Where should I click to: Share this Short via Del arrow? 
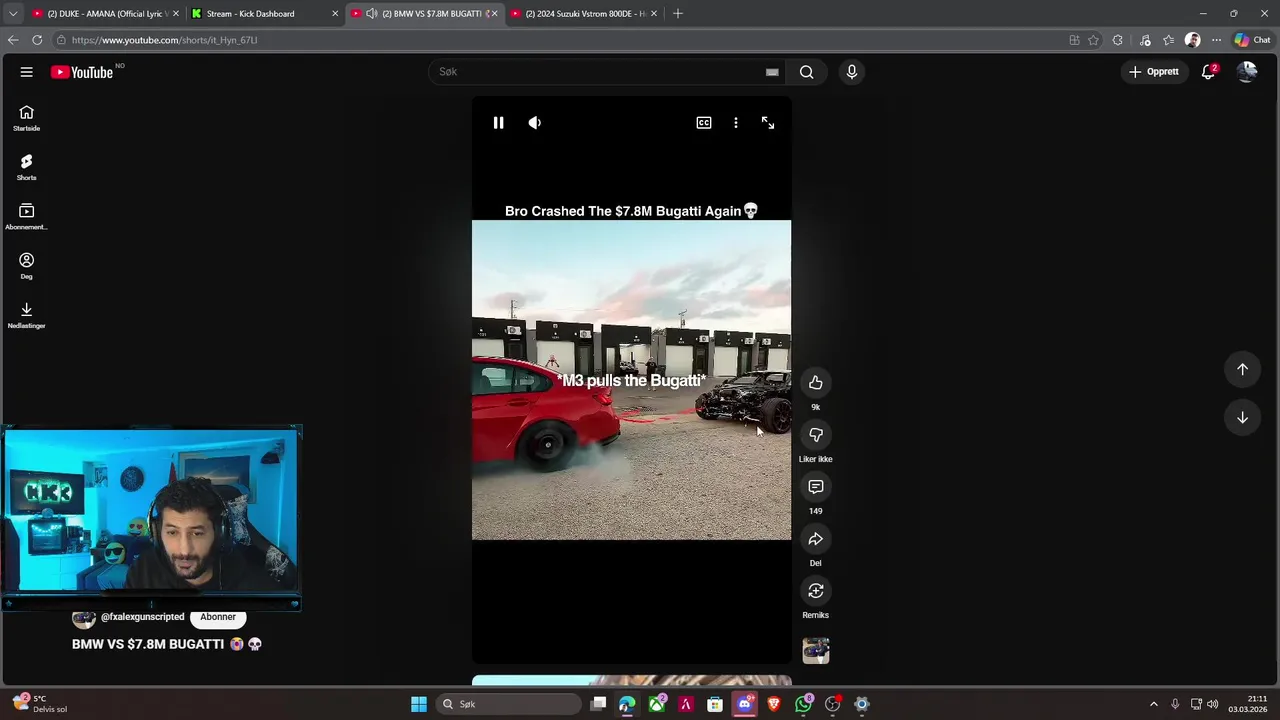click(x=816, y=539)
